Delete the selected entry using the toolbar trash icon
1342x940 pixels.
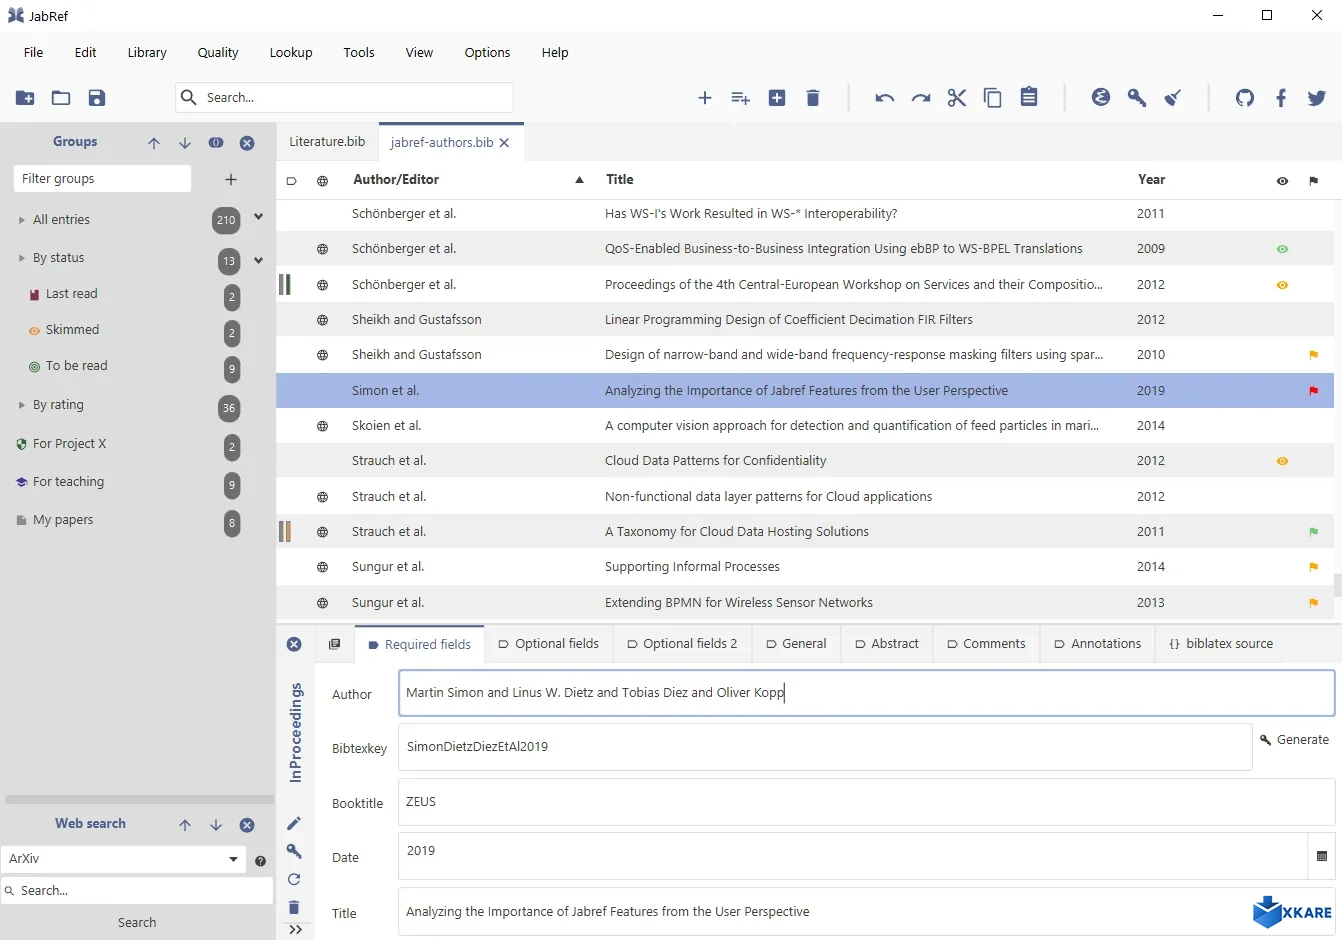coord(813,98)
